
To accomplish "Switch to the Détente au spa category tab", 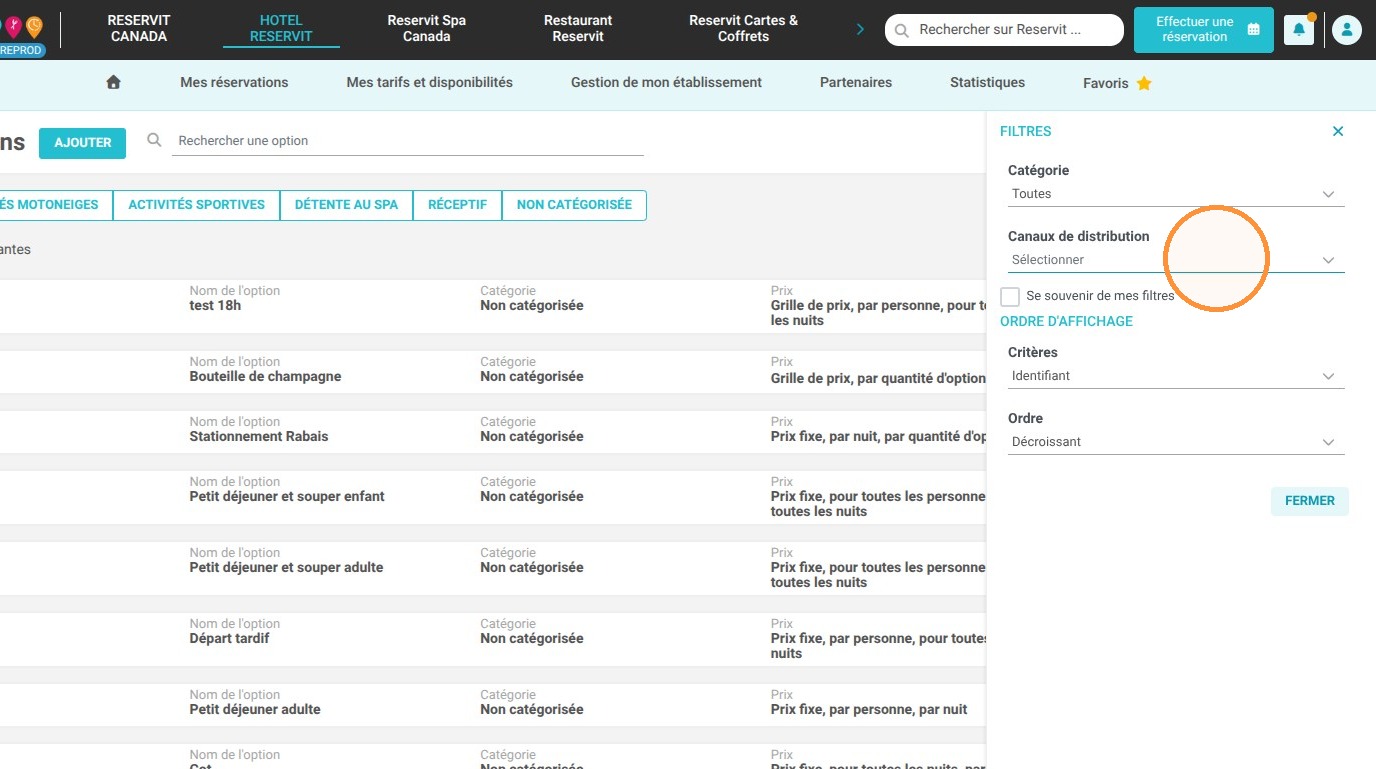I will tap(346, 205).
